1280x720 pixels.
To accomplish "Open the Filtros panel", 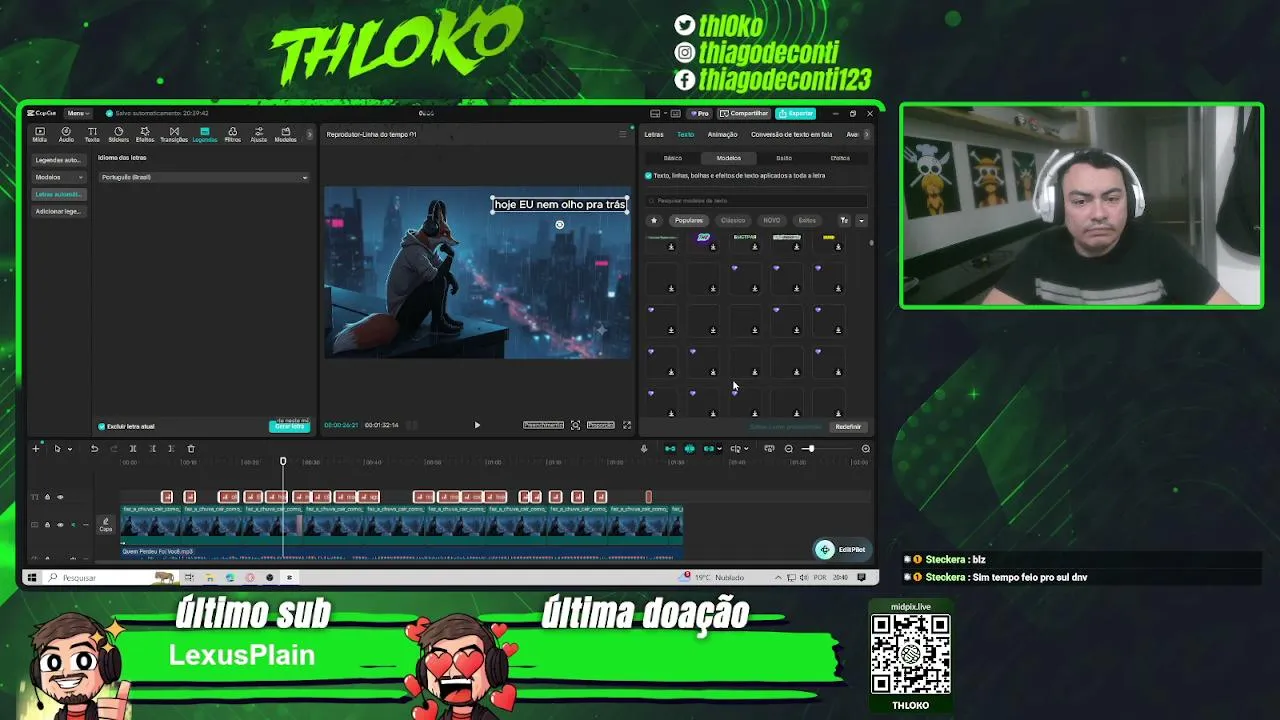I will [232, 134].
